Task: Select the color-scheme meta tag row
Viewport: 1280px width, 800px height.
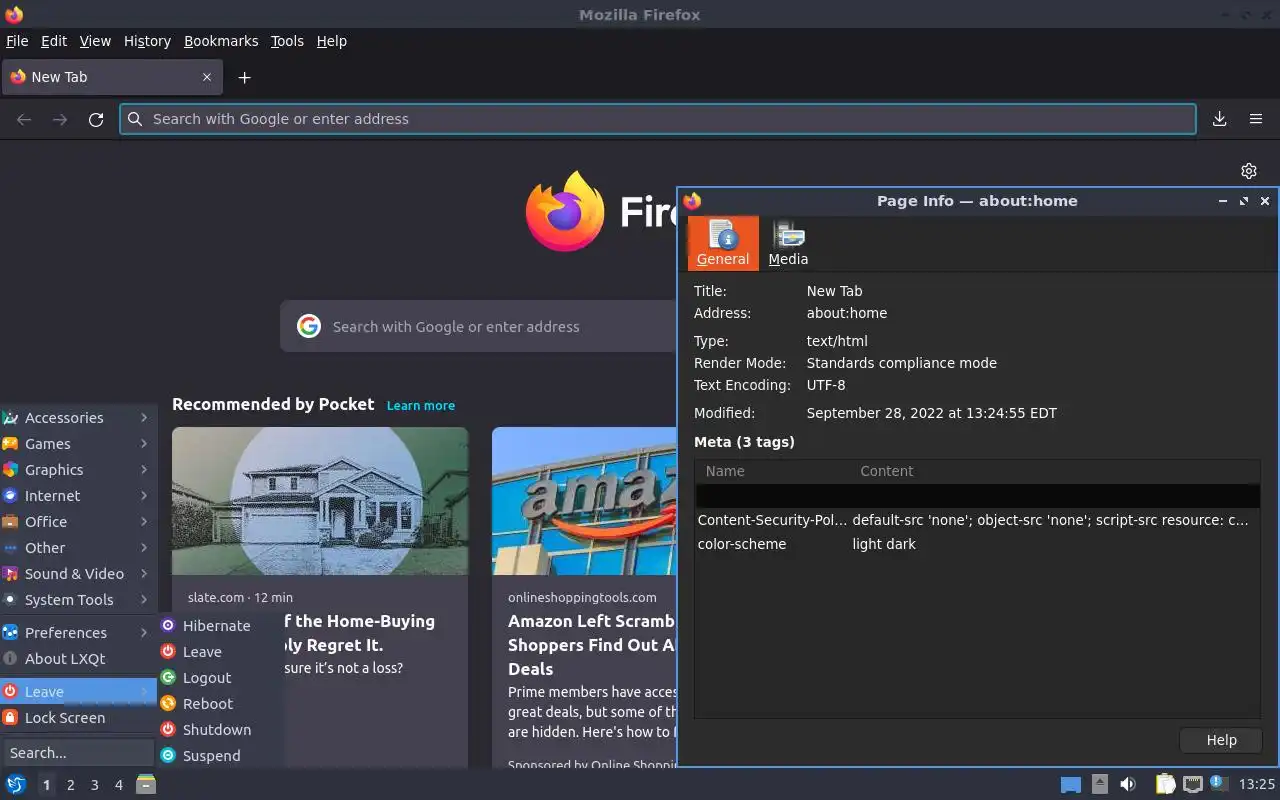Action: (x=978, y=544)
